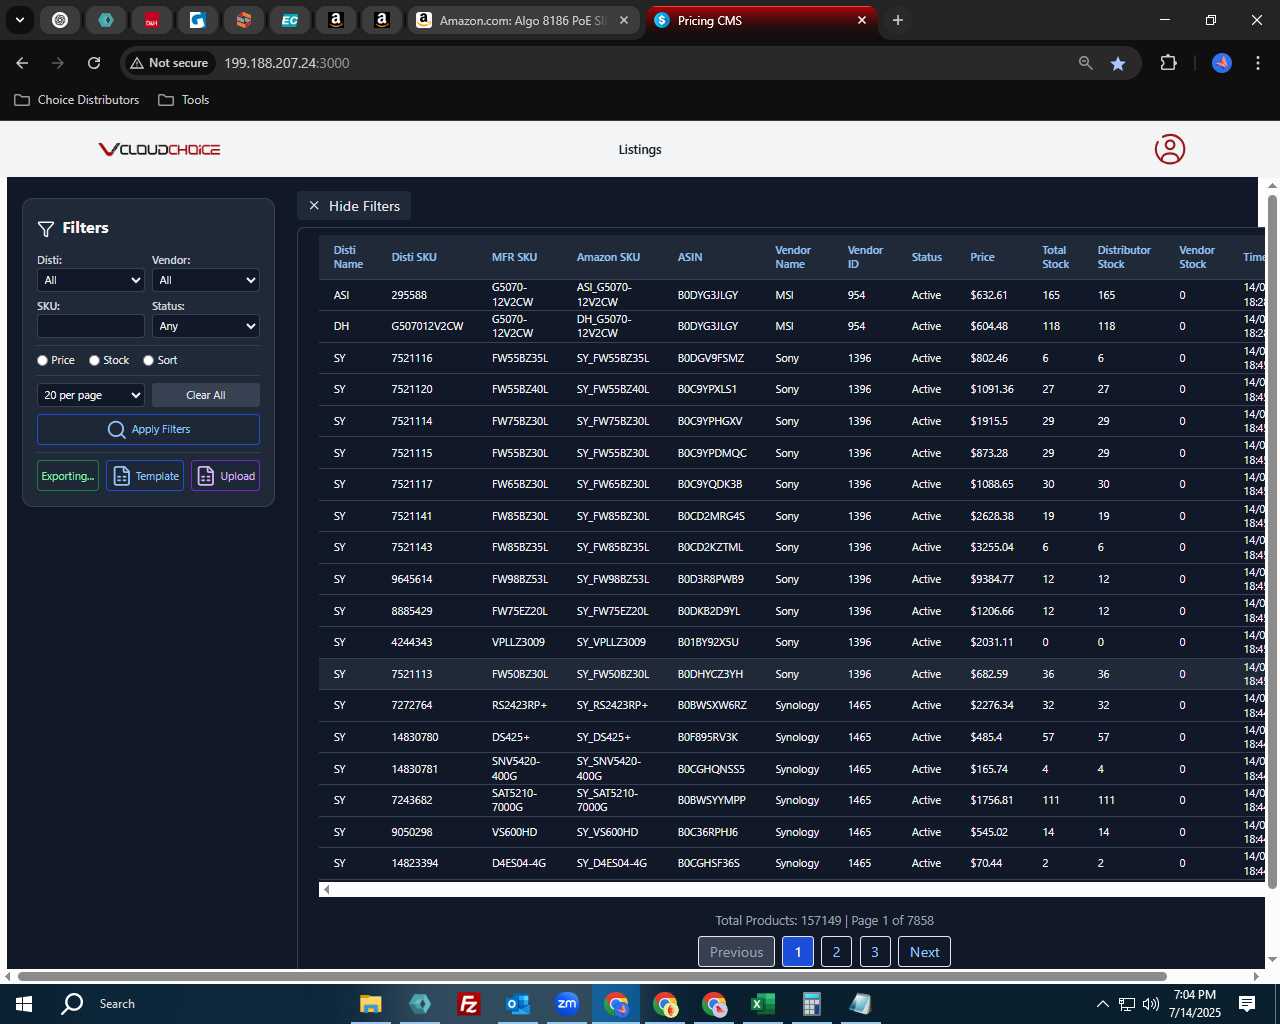Open Outlook from the taskbar

[517, 1004]
